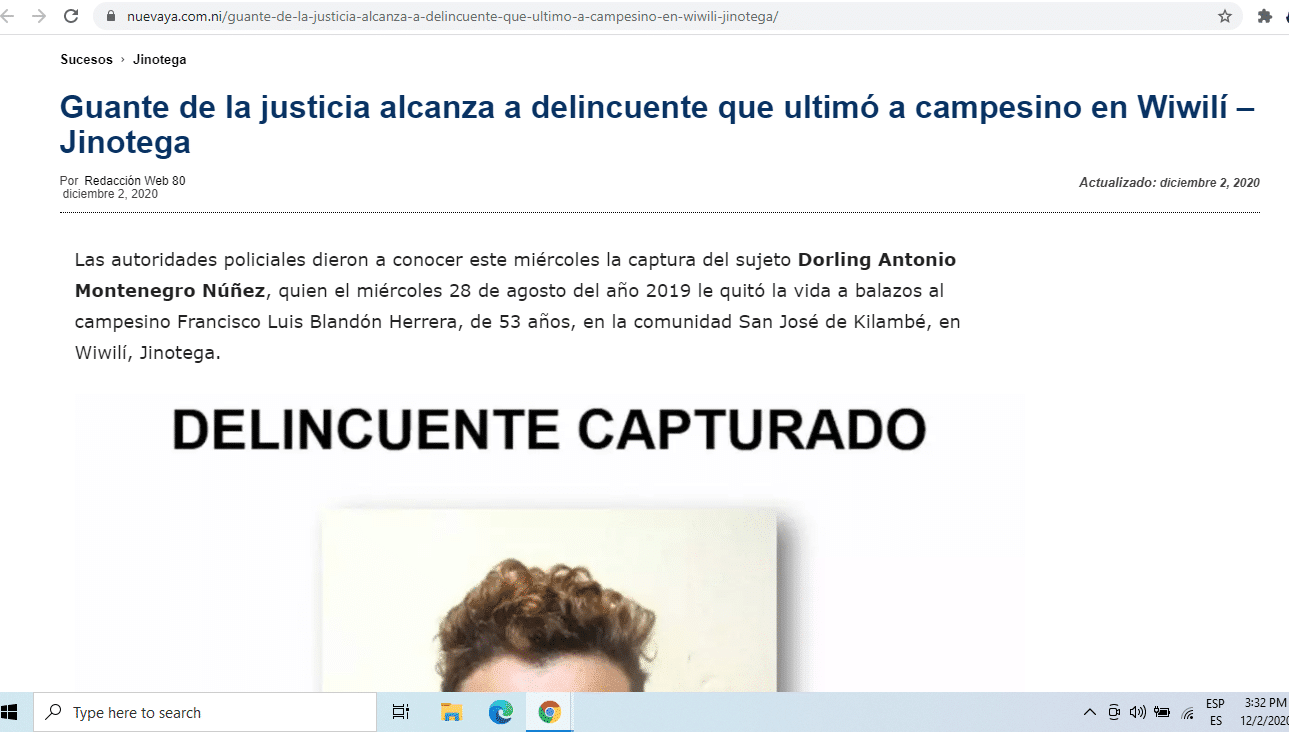Viewport: 1289px width, 732px height.
Task: Bookmark this page with the star icon
Action: 1224,16
